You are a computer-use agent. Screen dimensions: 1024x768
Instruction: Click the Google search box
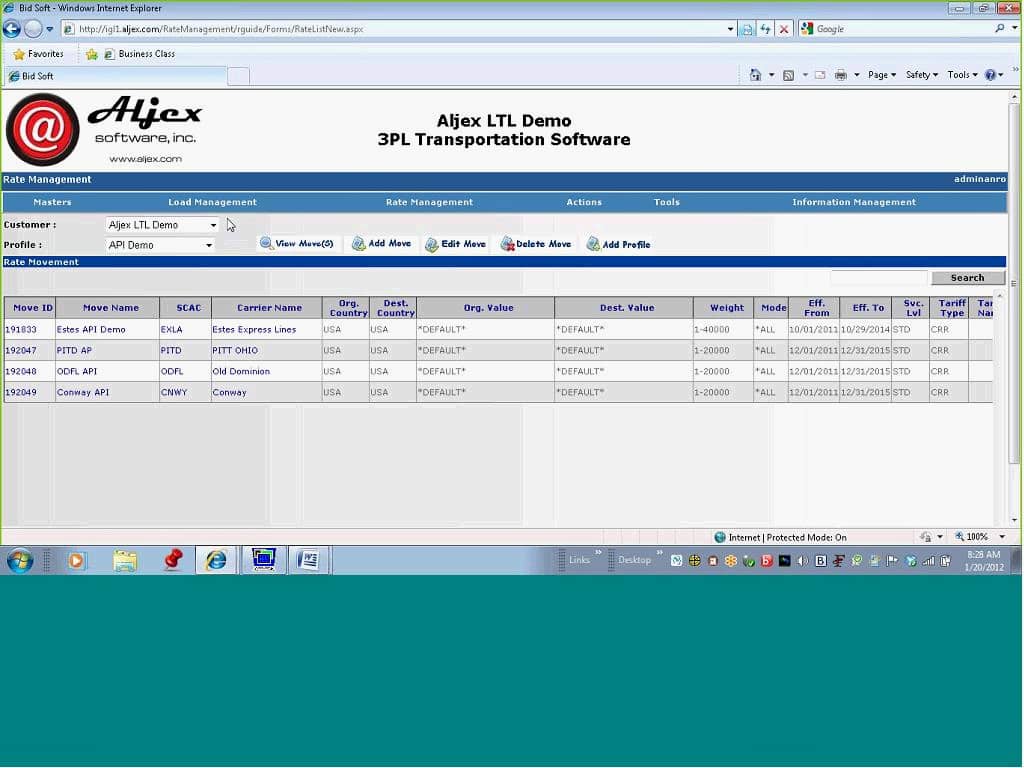point(902,29)
